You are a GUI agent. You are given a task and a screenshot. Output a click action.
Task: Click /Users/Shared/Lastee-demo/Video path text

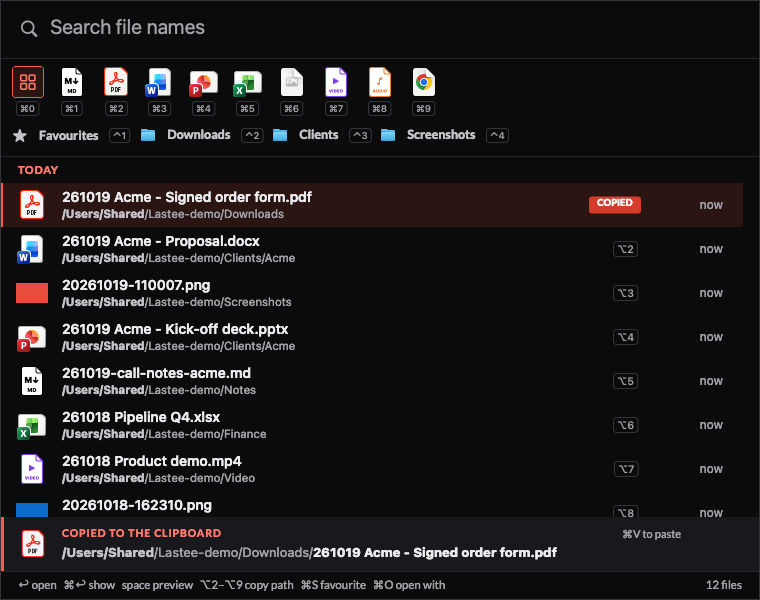point(158,478)
